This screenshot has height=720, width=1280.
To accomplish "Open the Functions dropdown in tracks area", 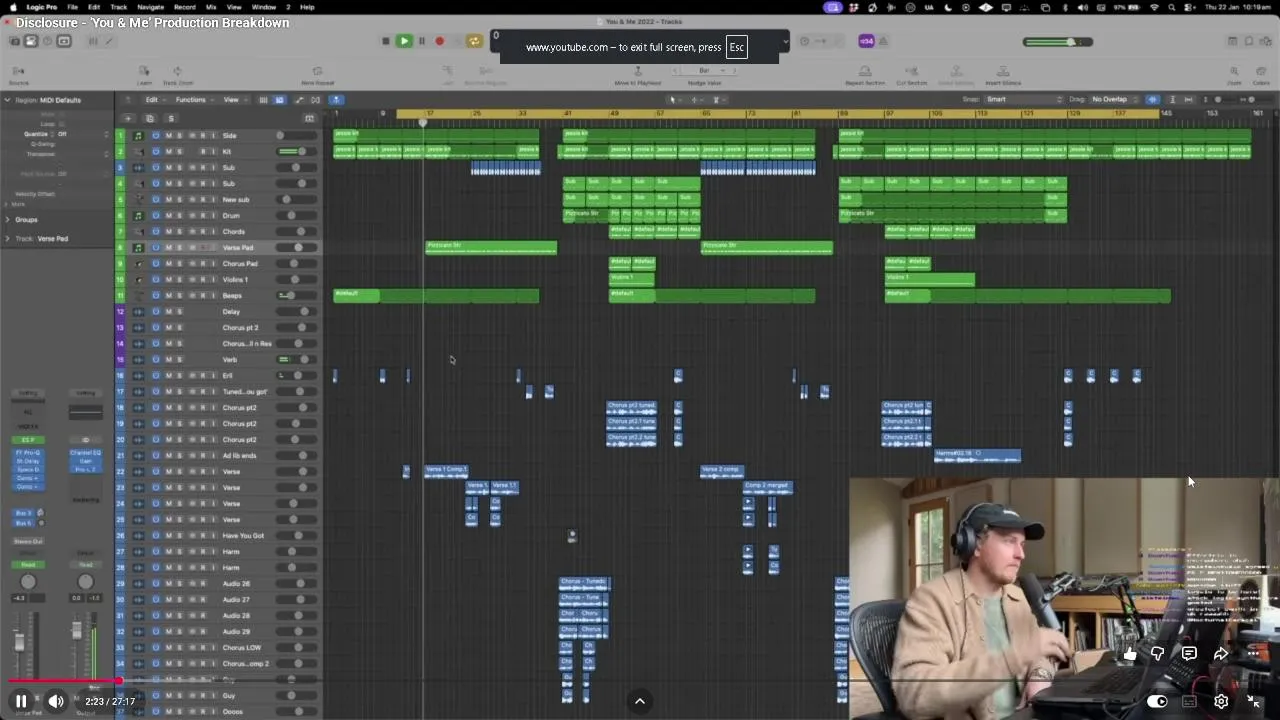I will (193, 100).
